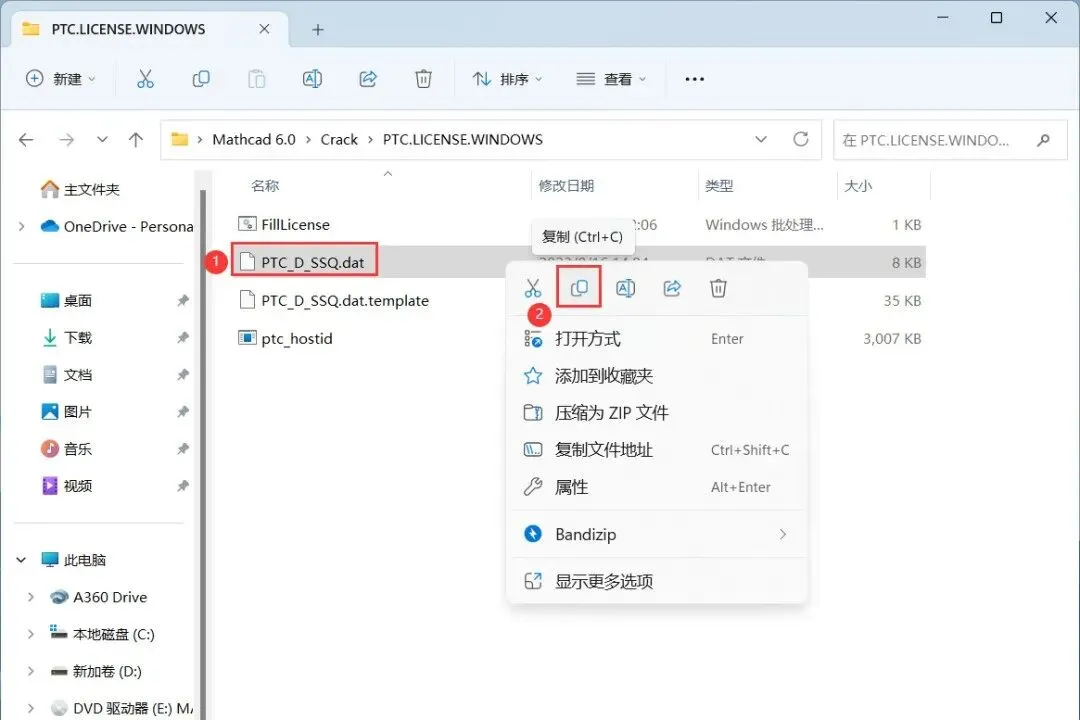Select the PTC_D_SSQ.dat file
The width and height of the screenshot is (1080, 720).
302,263
